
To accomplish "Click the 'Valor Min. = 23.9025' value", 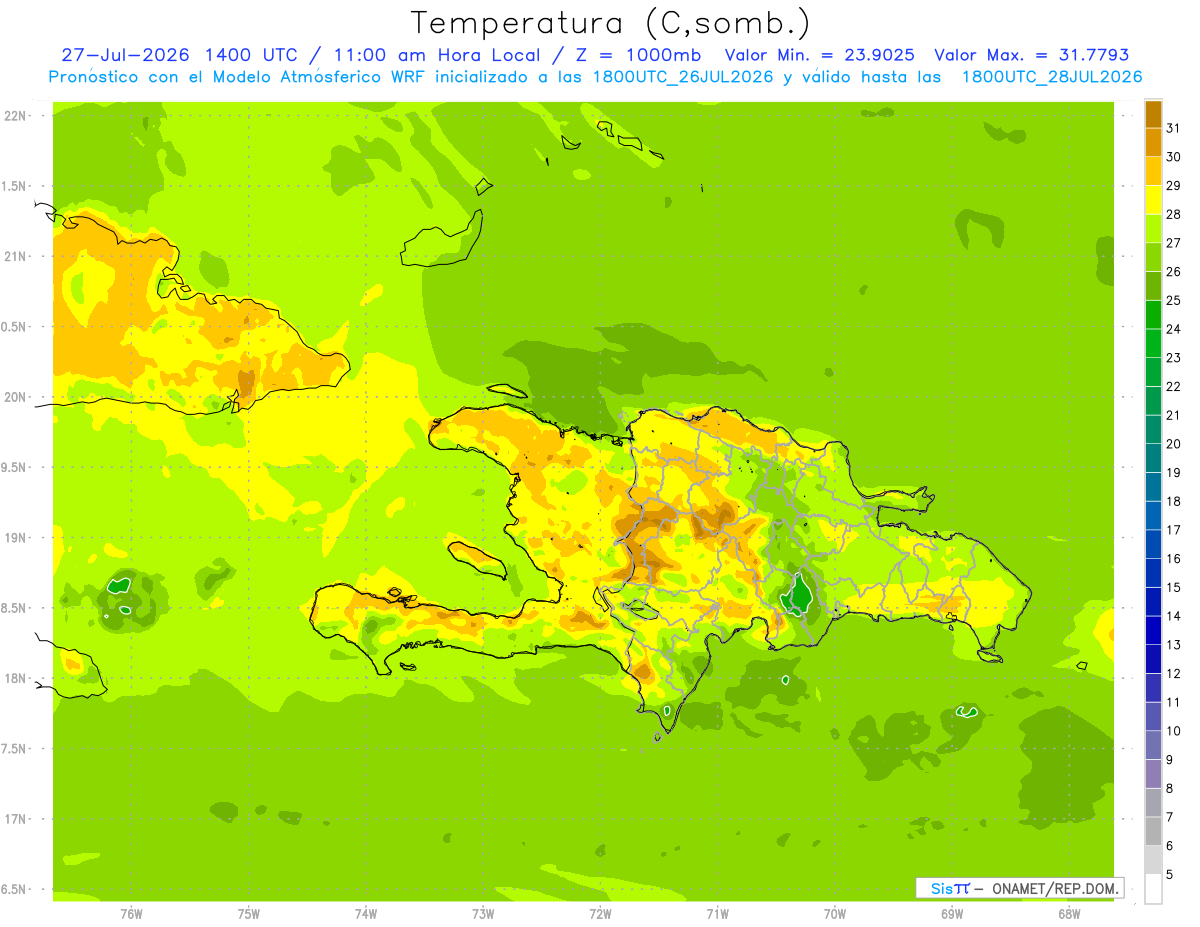I will click(819, 55).
